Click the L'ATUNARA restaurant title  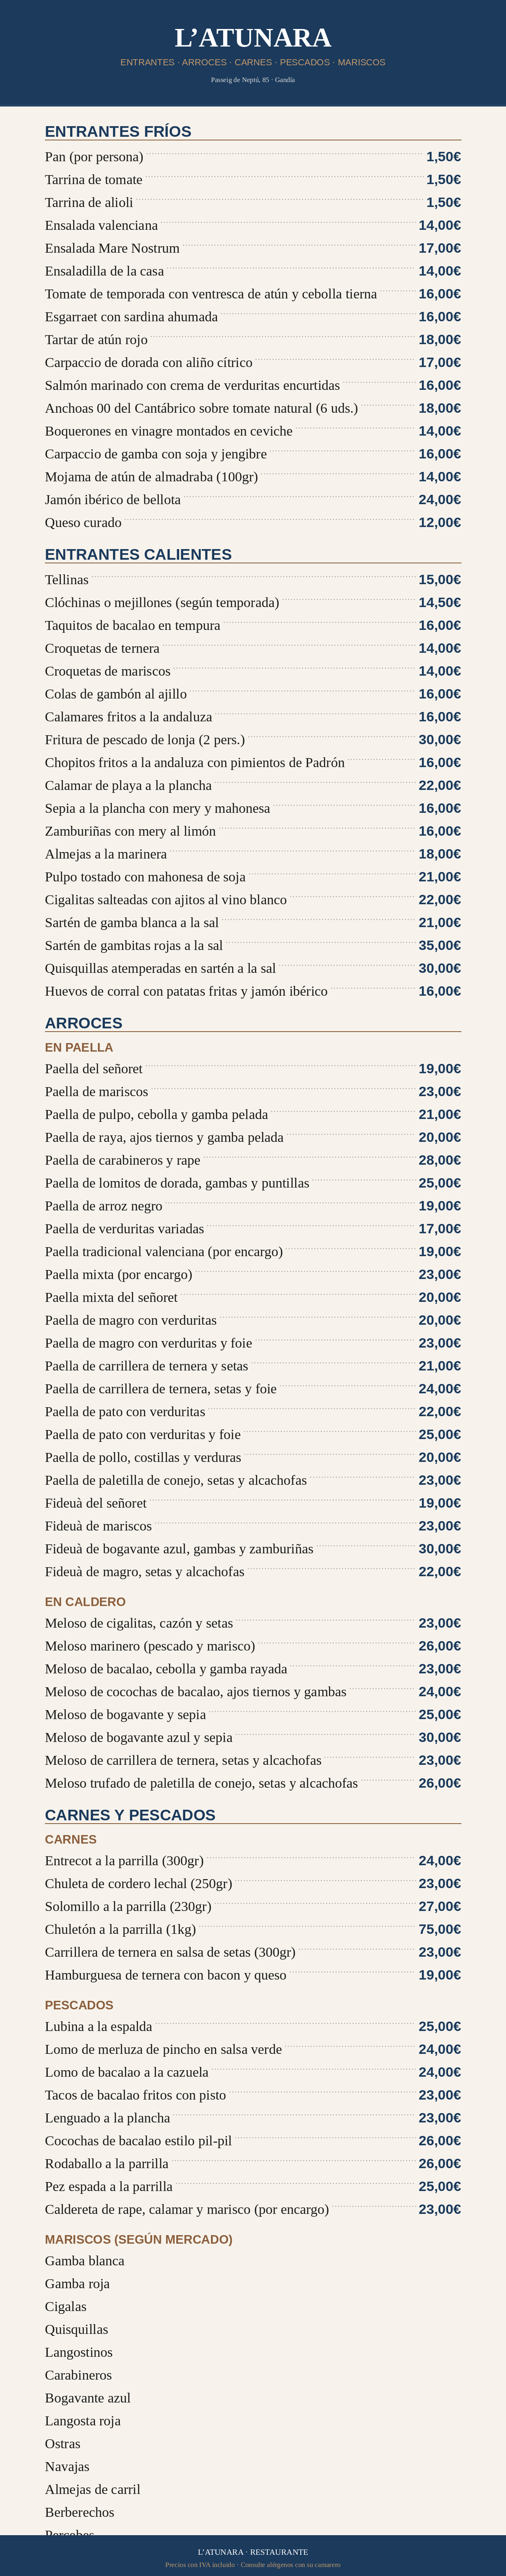(x=253, y=38)
